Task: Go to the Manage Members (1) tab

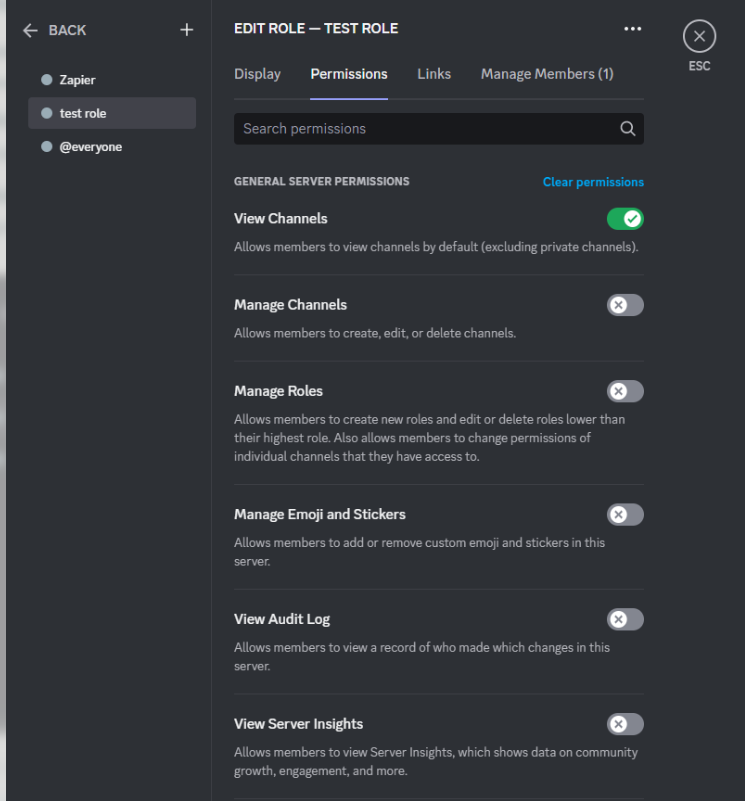Action: pos(547,74)
